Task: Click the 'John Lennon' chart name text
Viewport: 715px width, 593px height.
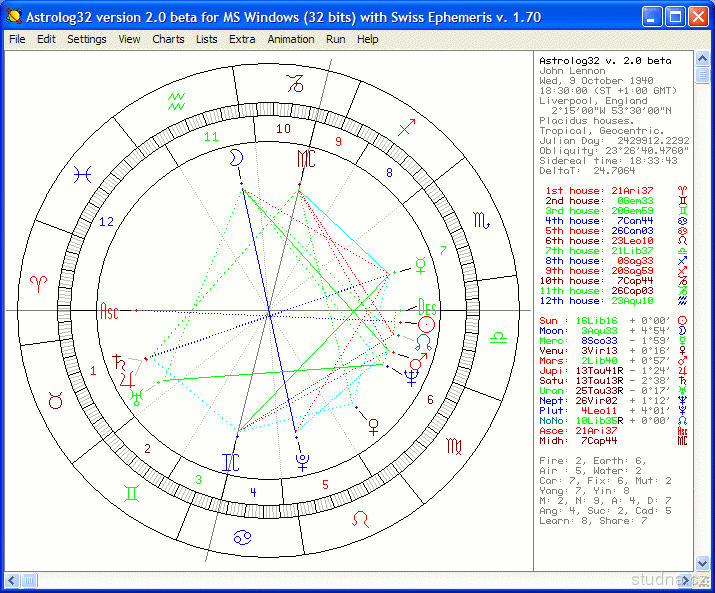Action: pos(573,71)
